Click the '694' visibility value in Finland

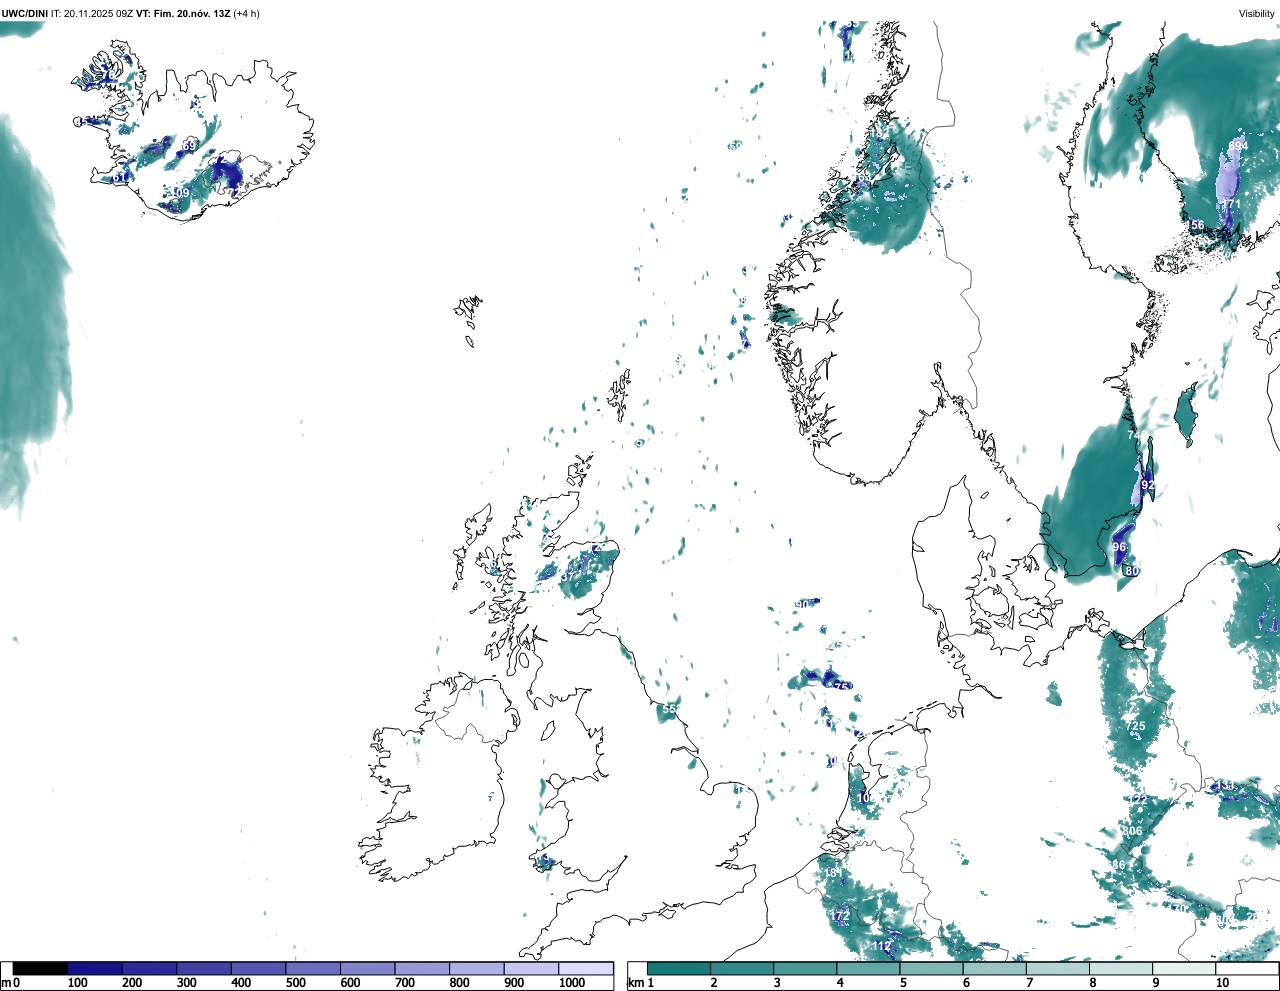click(1238, 146)
